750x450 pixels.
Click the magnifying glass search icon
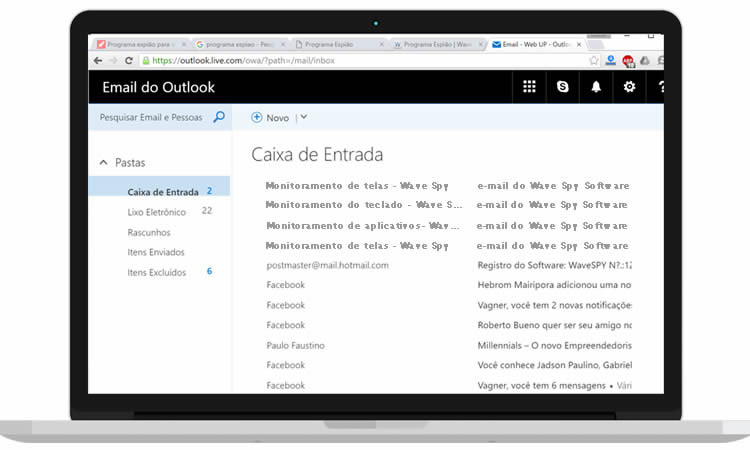pyautogui.click(x=219, y=117)
